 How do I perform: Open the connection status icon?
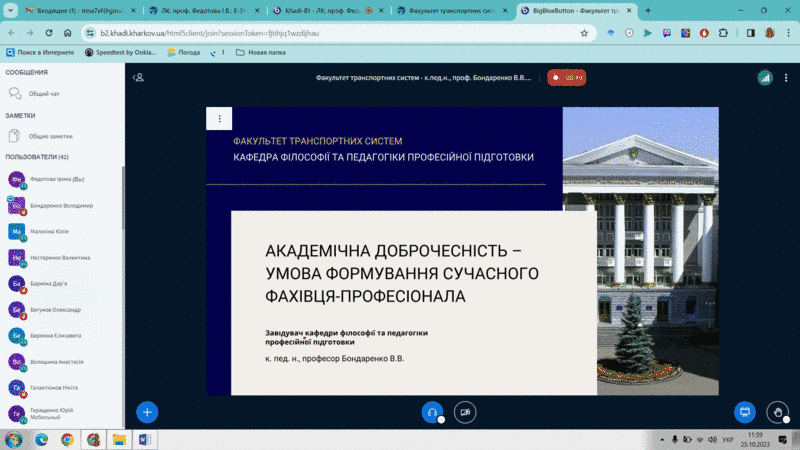click(x=765, y=77)
